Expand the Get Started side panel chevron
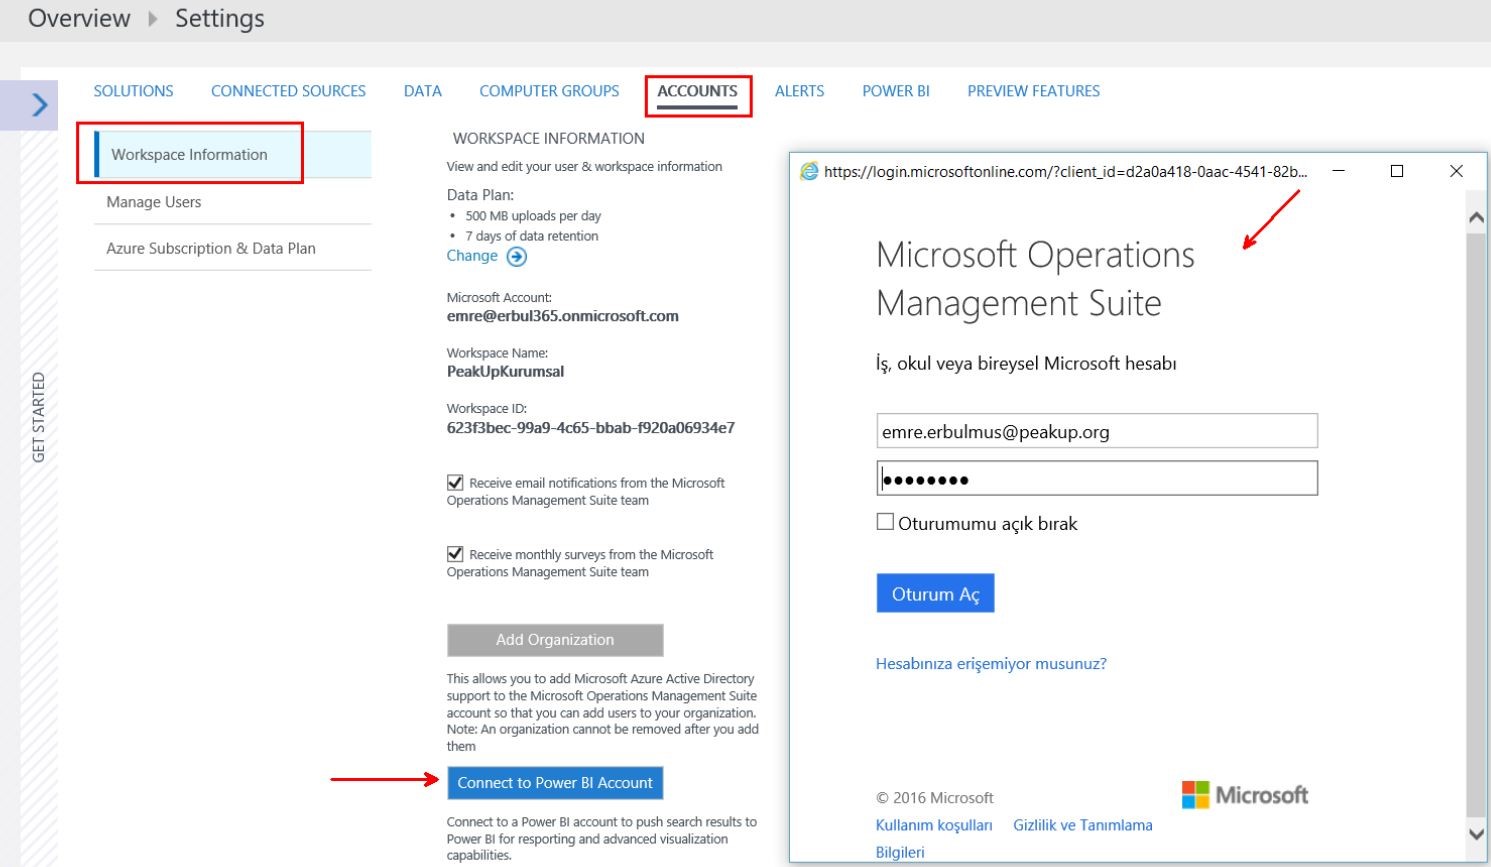1491x867 pixels. [39, 104]
